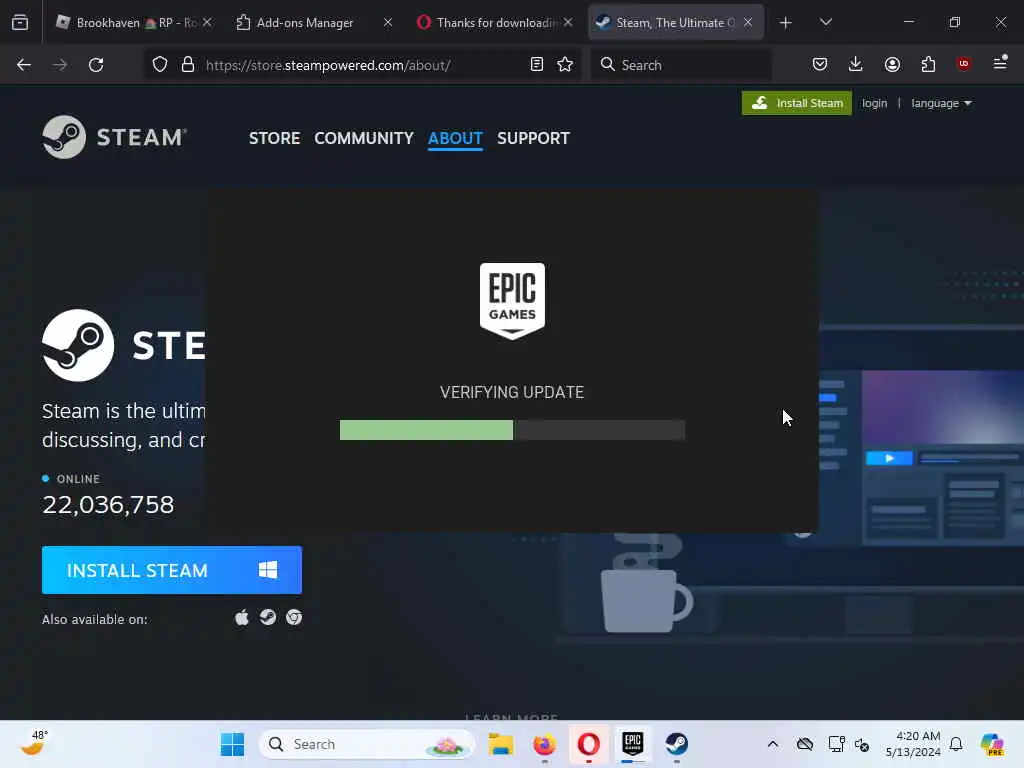Open the Firefox downloads panel
Image resolution: width=1024 pixels, height=768 pixels.
pyautogui.click(x=856, y=64)
